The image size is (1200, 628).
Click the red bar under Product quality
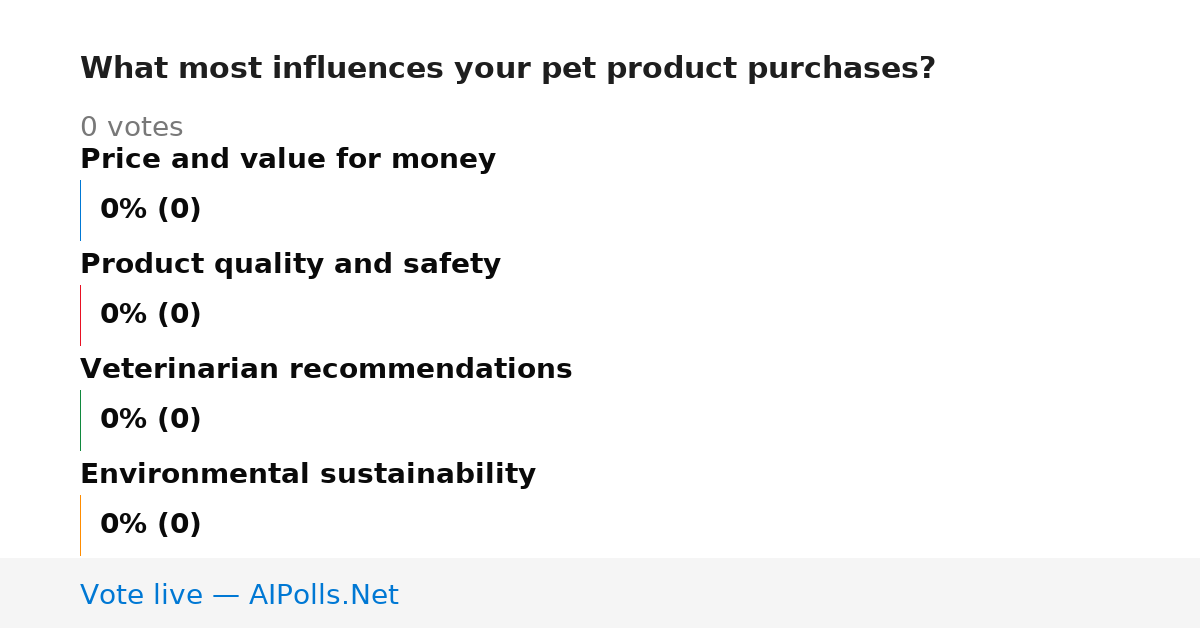80,315
